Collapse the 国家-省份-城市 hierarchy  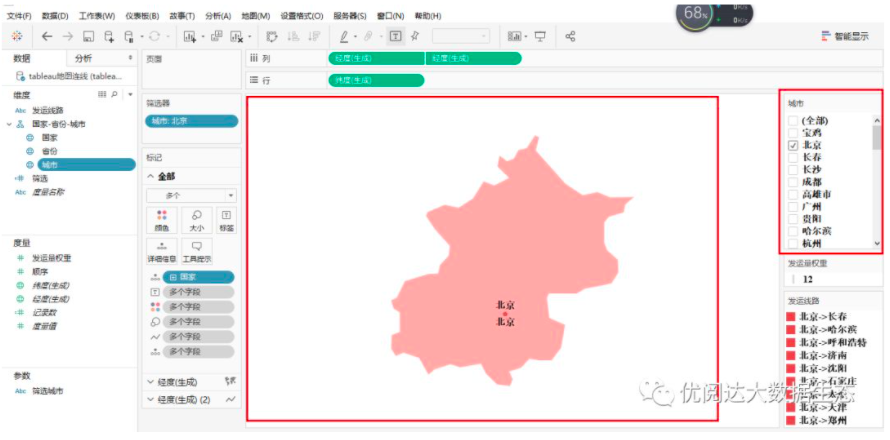click(x=10, y=124)
